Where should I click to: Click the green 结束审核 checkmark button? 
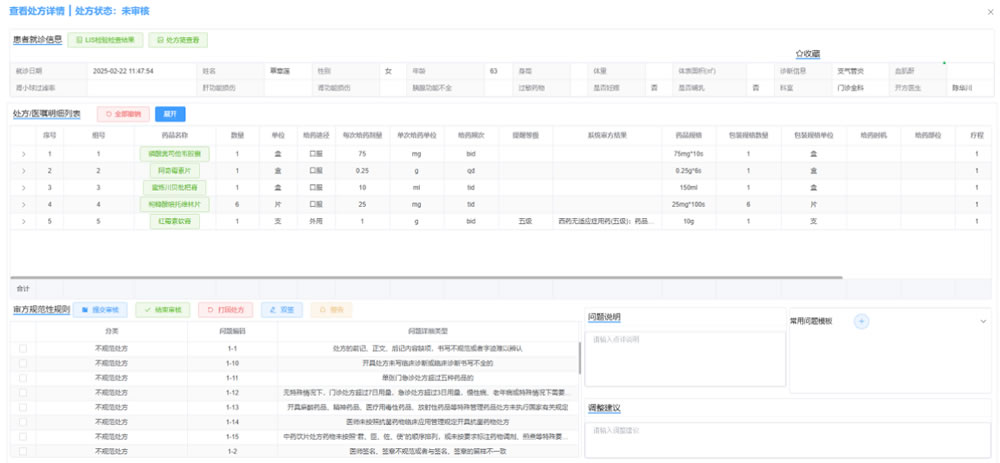(x=163, y=310)
